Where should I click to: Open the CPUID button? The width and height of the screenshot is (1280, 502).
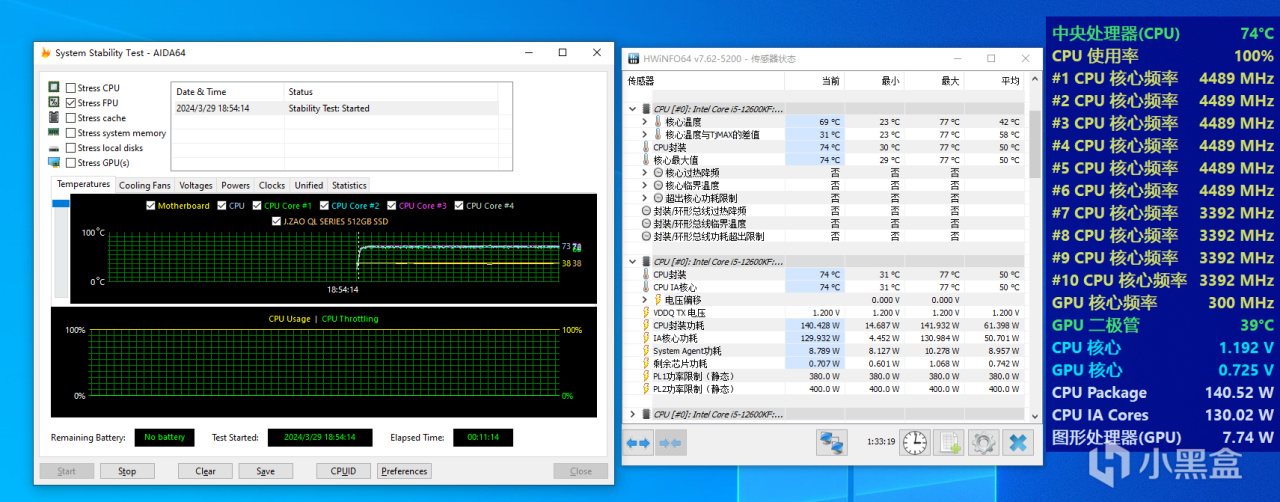[x=343, y=471]
